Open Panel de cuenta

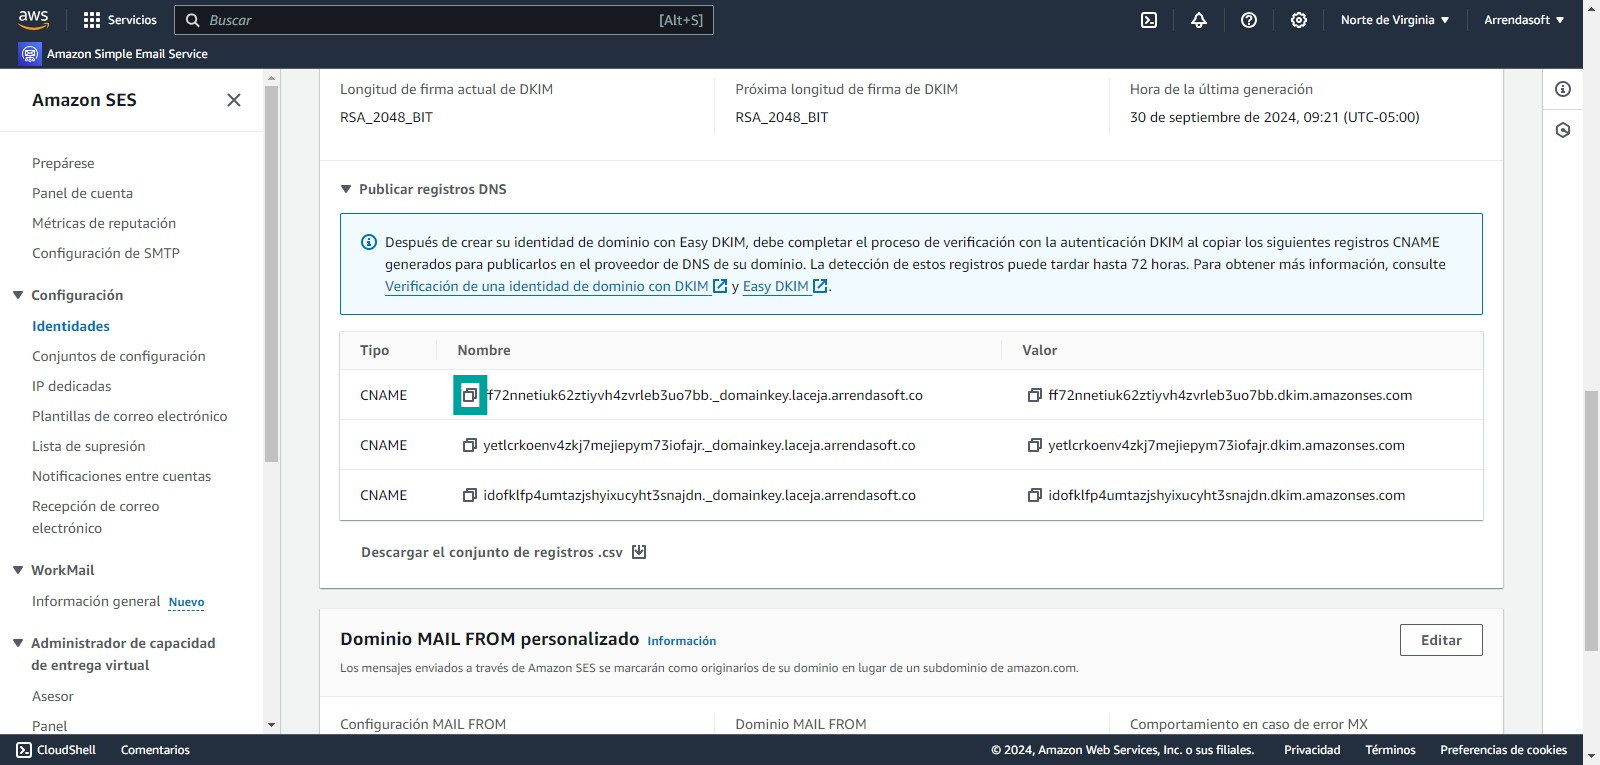(82, 193)
